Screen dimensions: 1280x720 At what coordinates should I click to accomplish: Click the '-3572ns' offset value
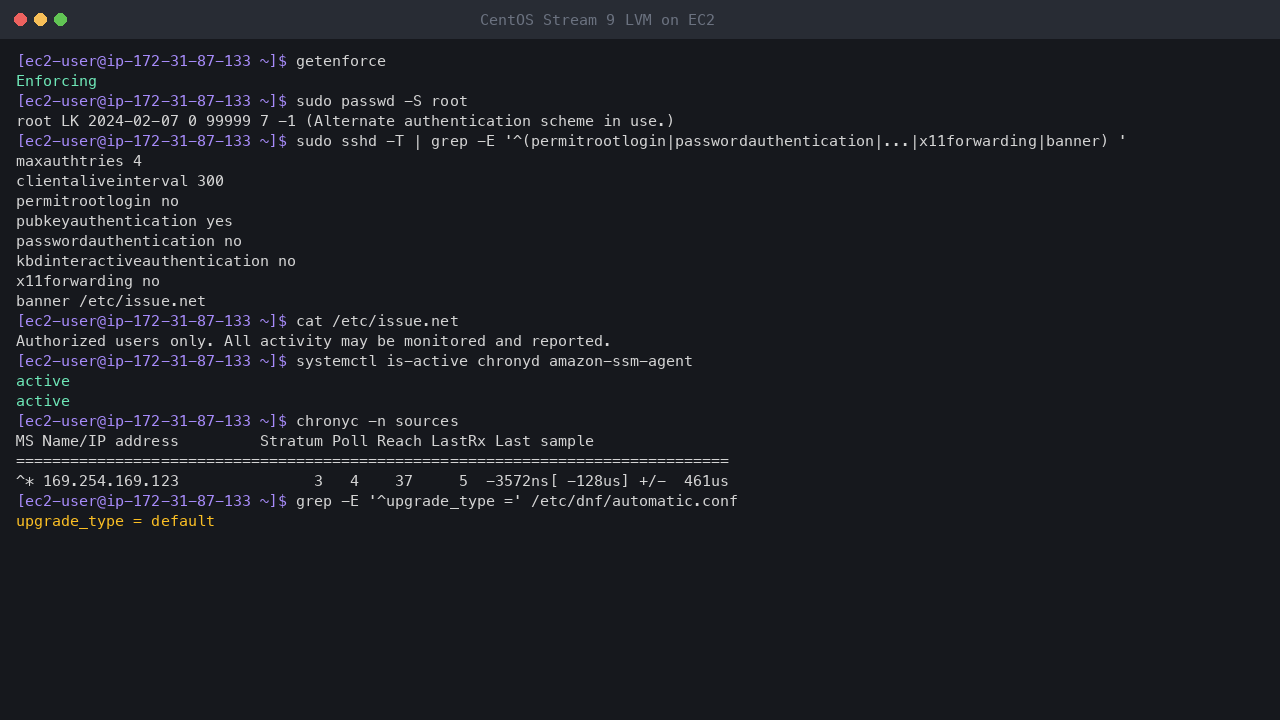tap(517, 481)
